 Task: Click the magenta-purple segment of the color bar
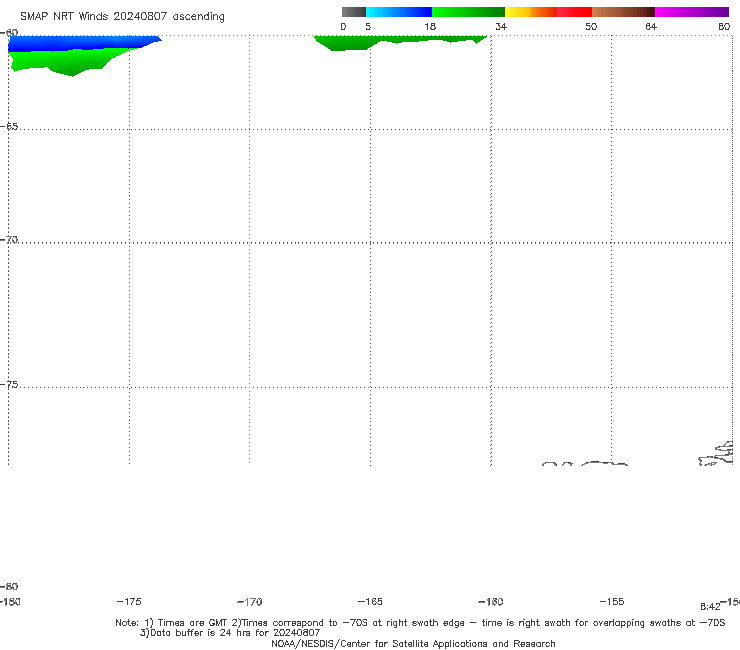[692, 12]
